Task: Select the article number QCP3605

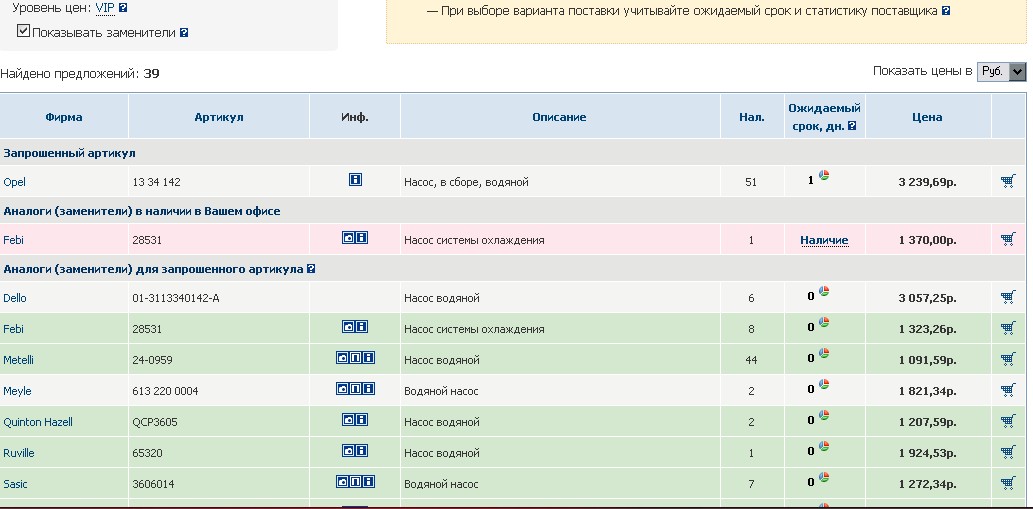Action: coord(155,421)
